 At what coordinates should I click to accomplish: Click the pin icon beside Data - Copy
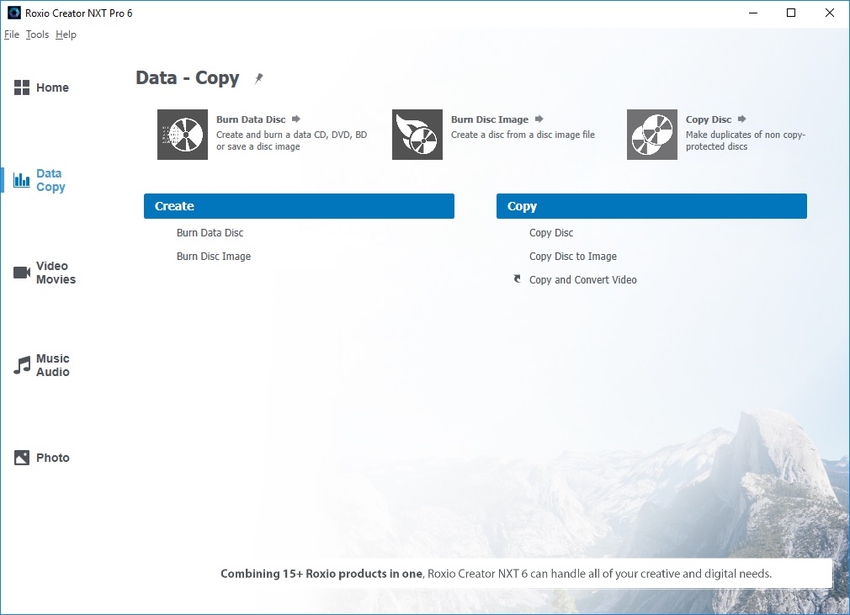click(259, 79)
